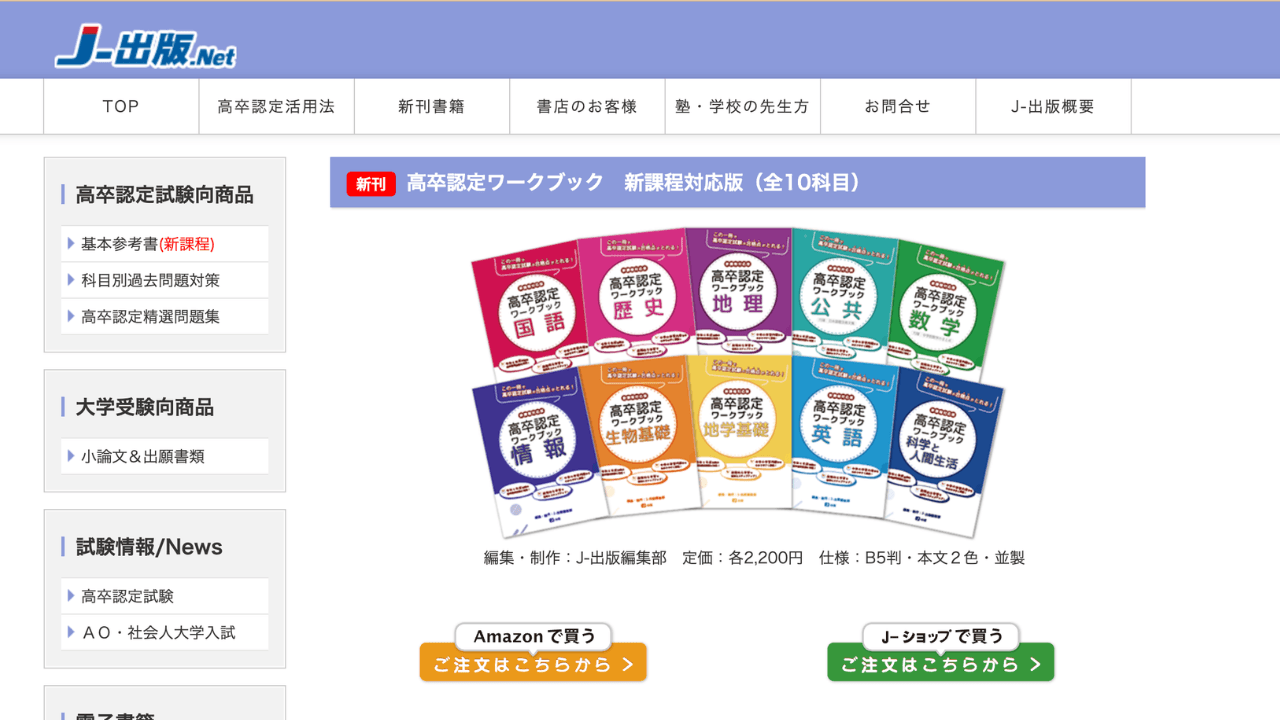
Task: Click the red 新刊 badge
Action: tap(371, 184)
